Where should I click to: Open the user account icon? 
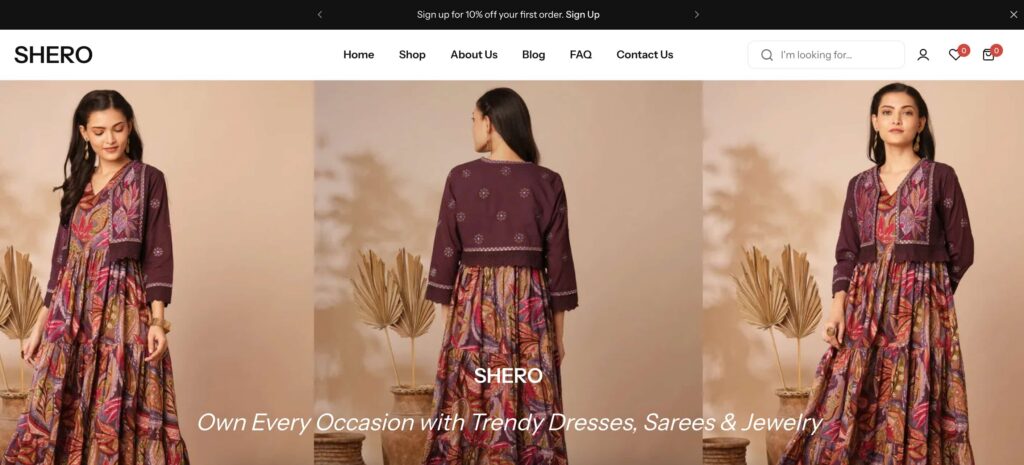click(923, 55)
